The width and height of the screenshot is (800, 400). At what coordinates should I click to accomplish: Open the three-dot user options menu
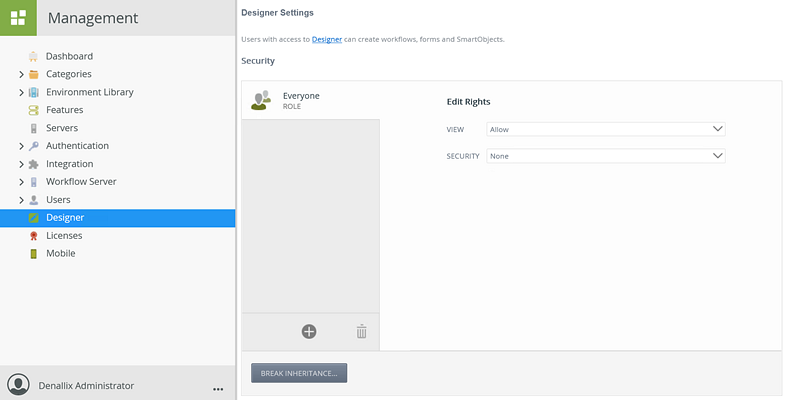pos(218,387)
